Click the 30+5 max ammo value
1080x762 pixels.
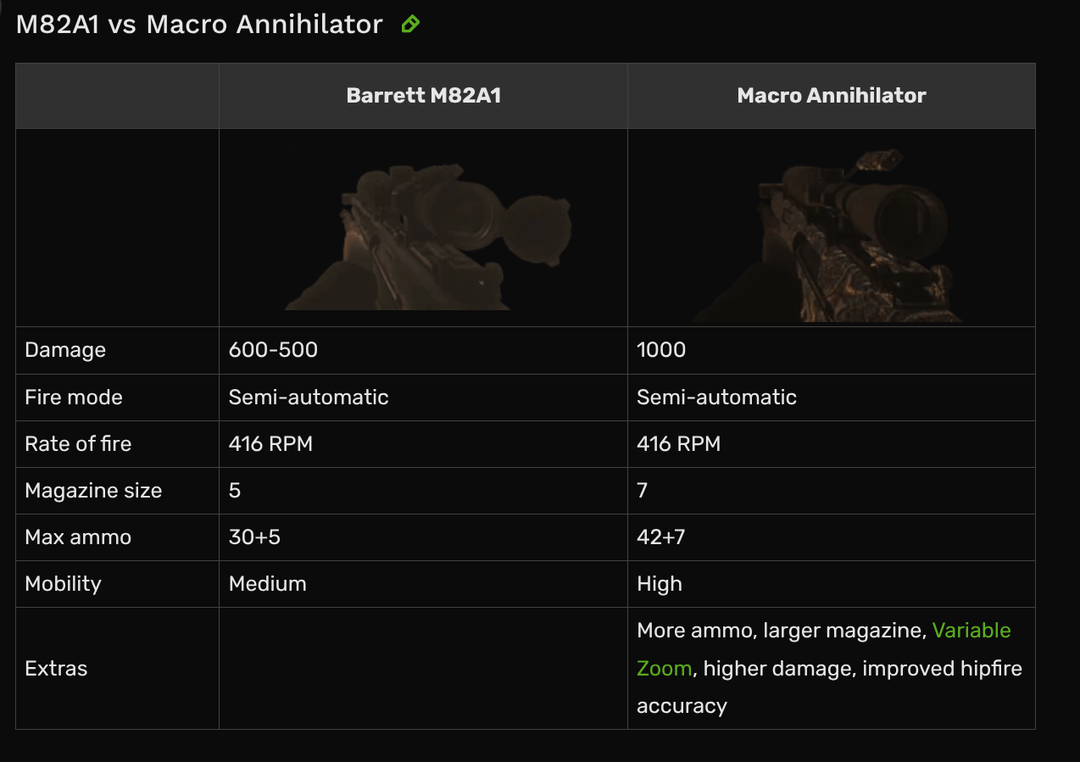[254, 537]
